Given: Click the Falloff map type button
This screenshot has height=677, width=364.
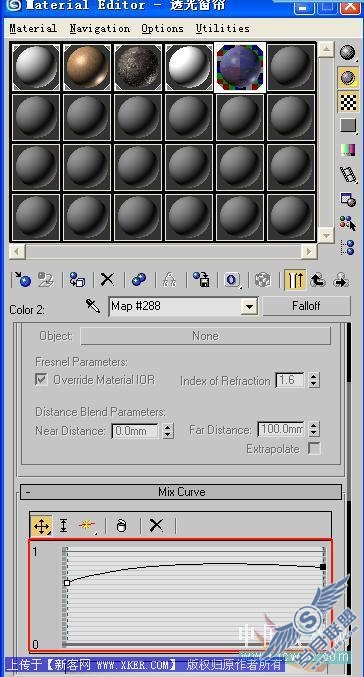Looking at the screenshot, I should (306, 306).
